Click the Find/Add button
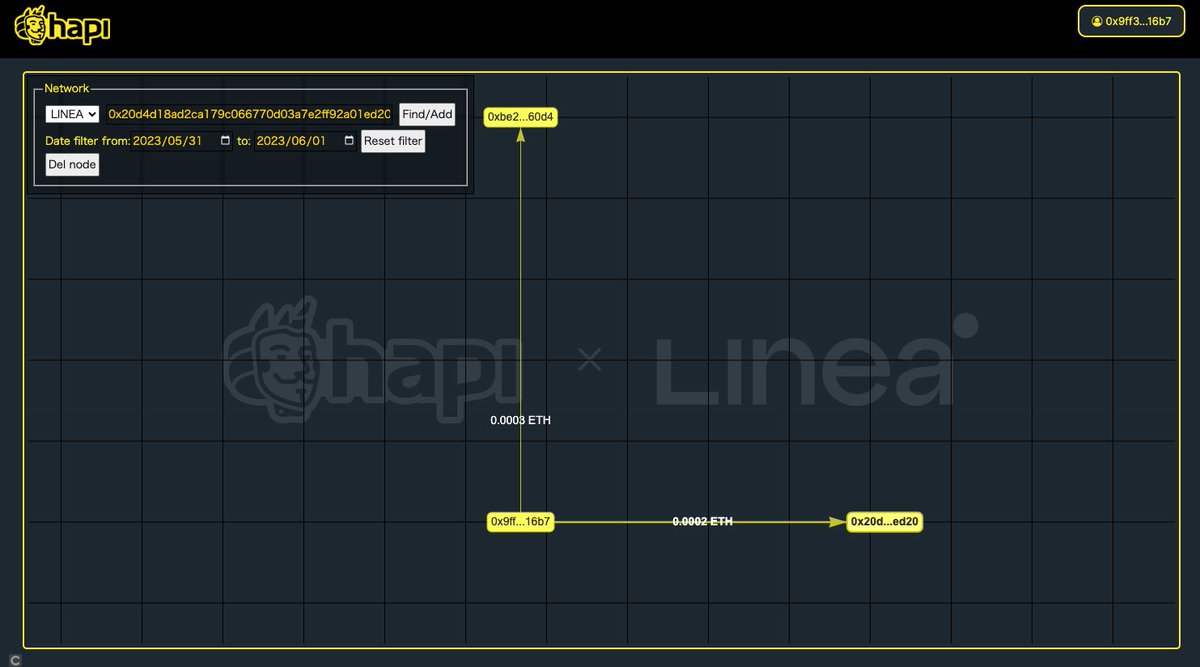 point(427,114)
